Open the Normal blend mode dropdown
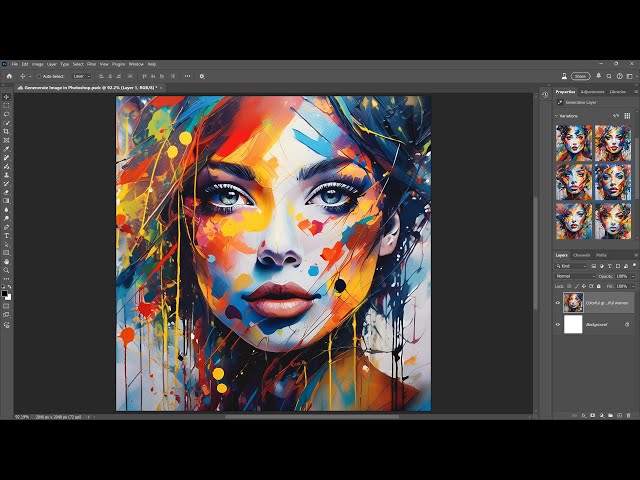The width and height of the screenshot is (640, 480). pos(576,276)
